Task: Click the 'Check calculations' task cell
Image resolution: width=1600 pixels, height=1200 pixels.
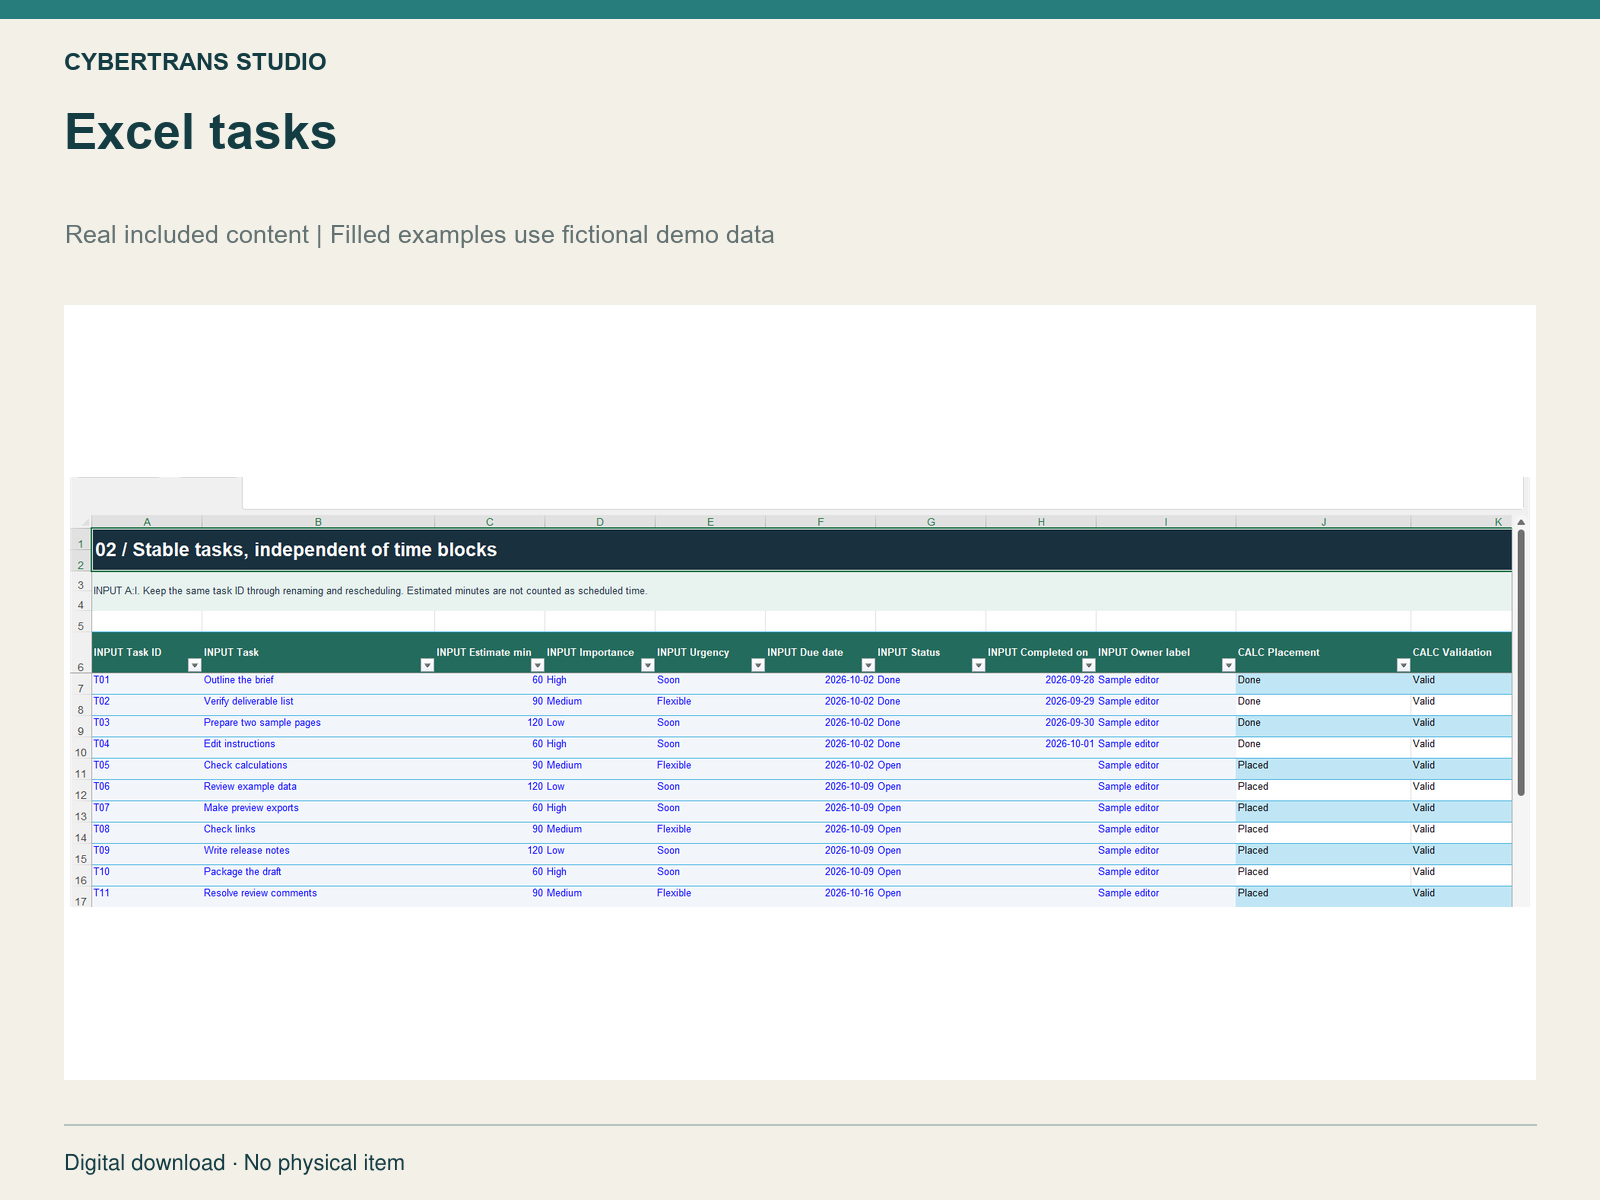Action: [x=318, y=769]
